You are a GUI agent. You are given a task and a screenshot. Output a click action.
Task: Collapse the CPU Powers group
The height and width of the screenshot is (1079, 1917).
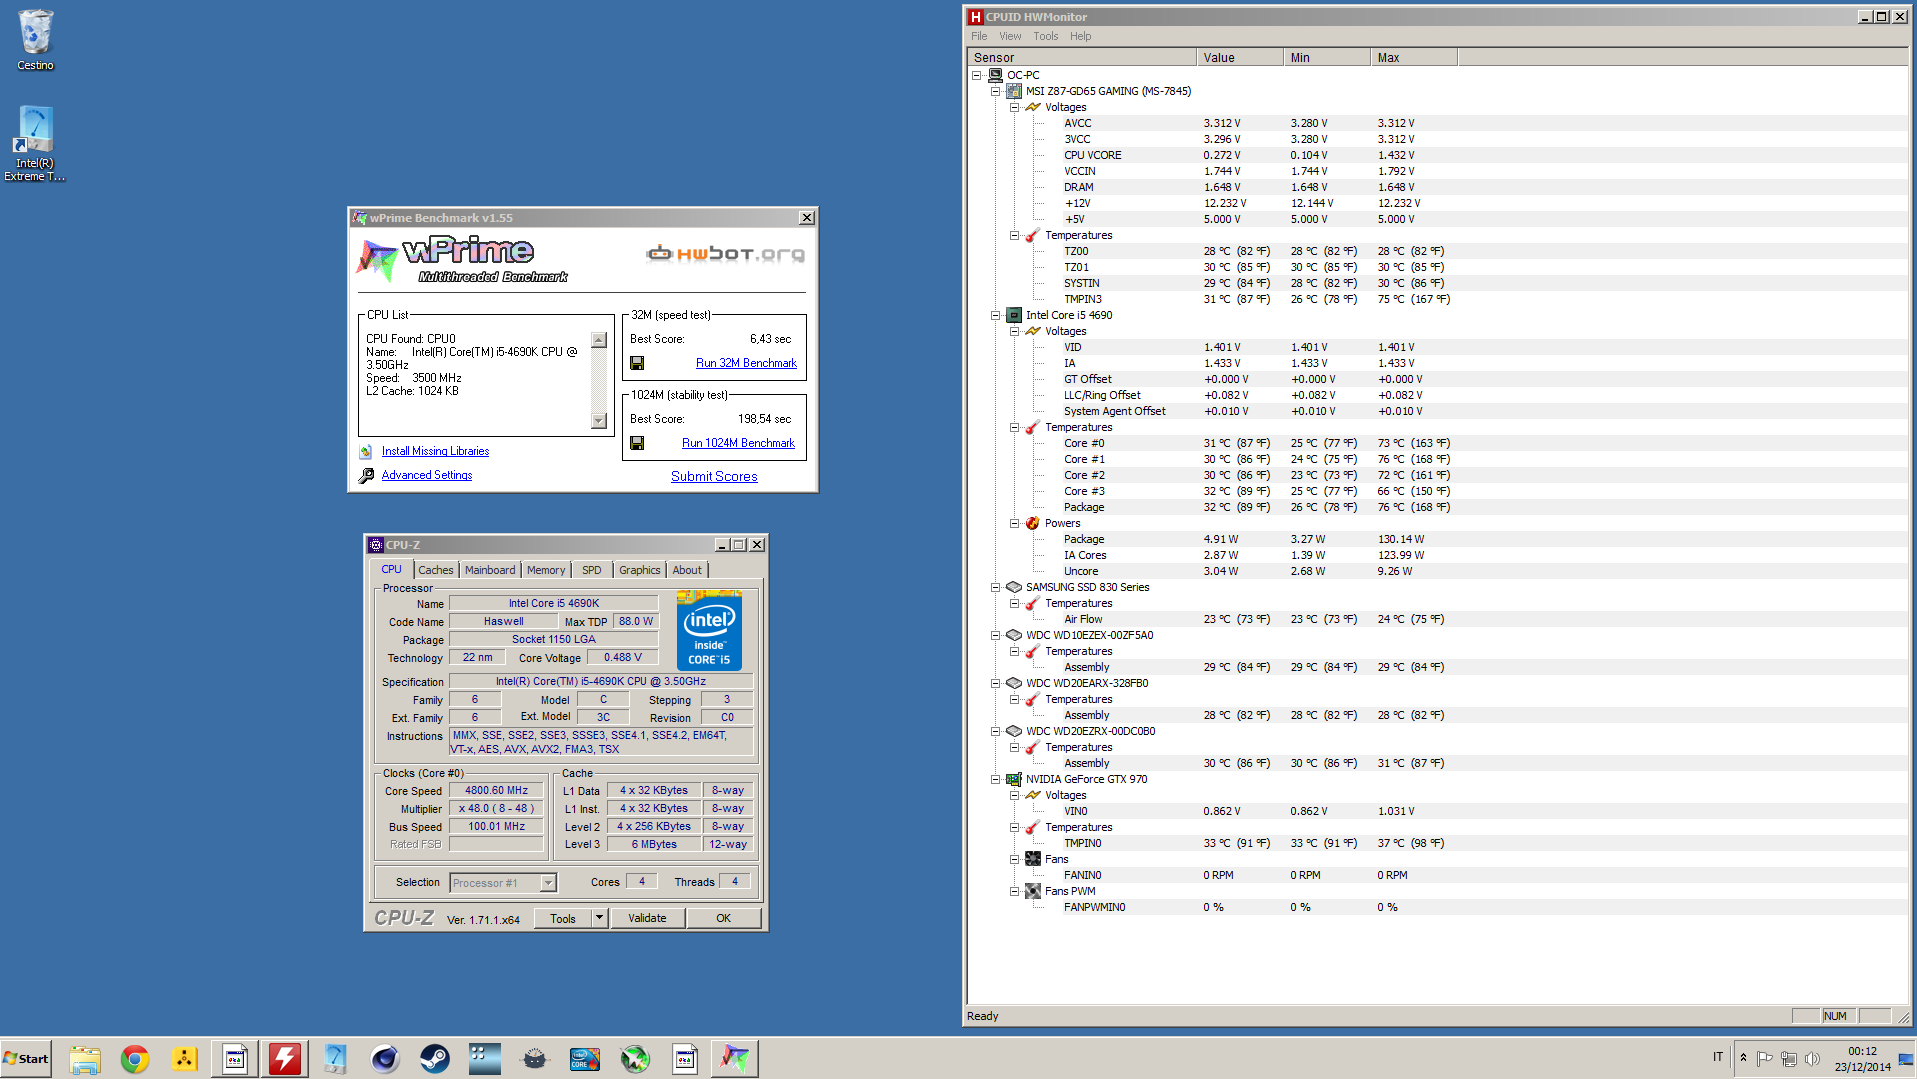click(1015, 523)
